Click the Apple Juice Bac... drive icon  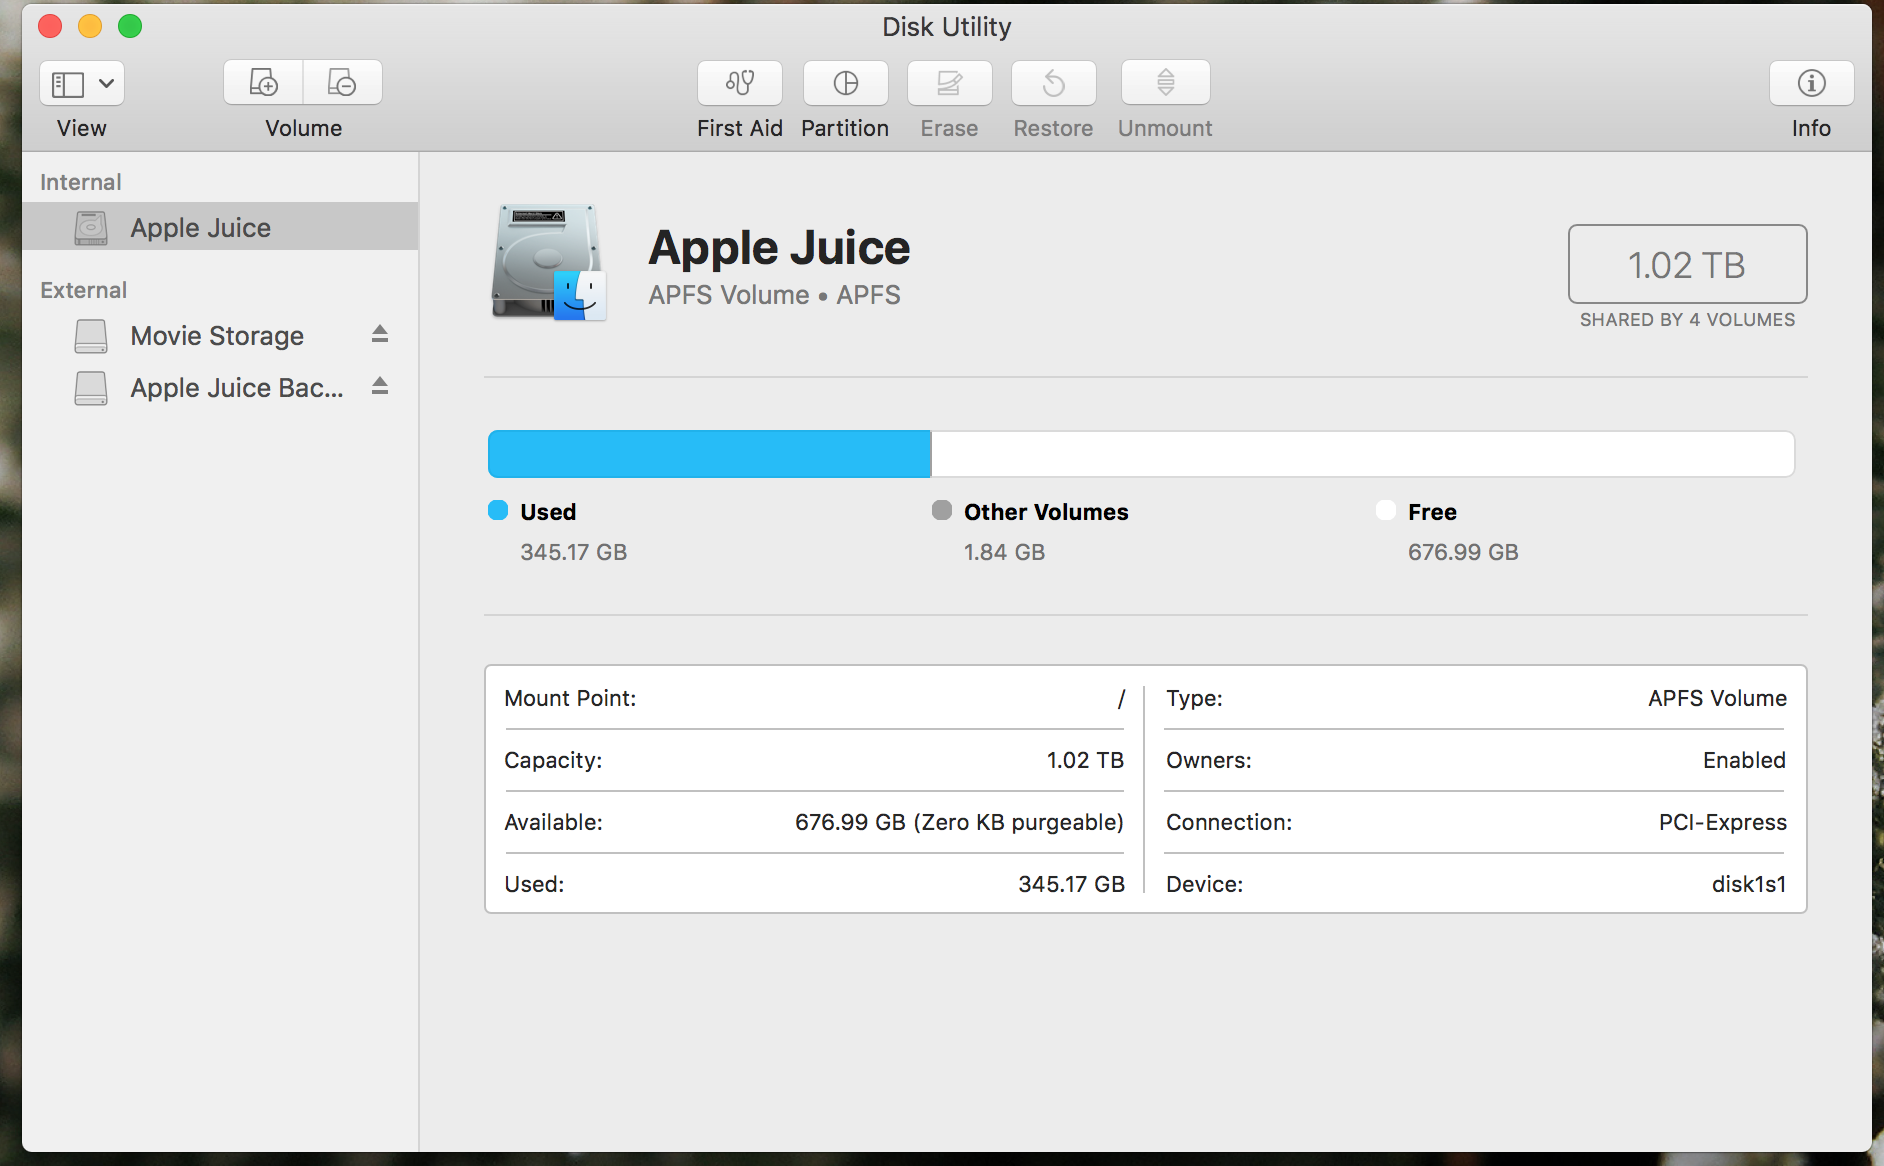[x=91, y=388]
